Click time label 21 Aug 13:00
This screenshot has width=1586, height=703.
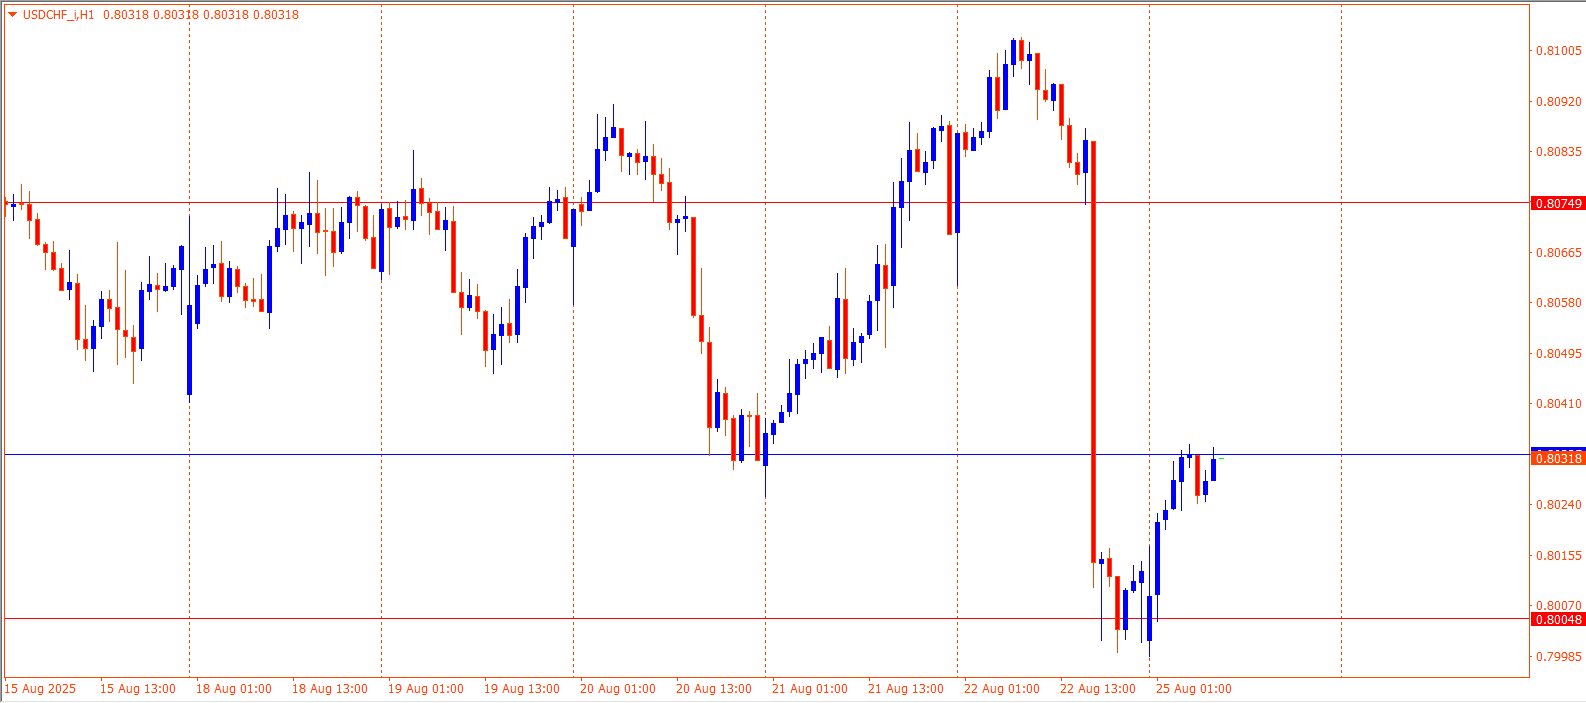[906, 689]
